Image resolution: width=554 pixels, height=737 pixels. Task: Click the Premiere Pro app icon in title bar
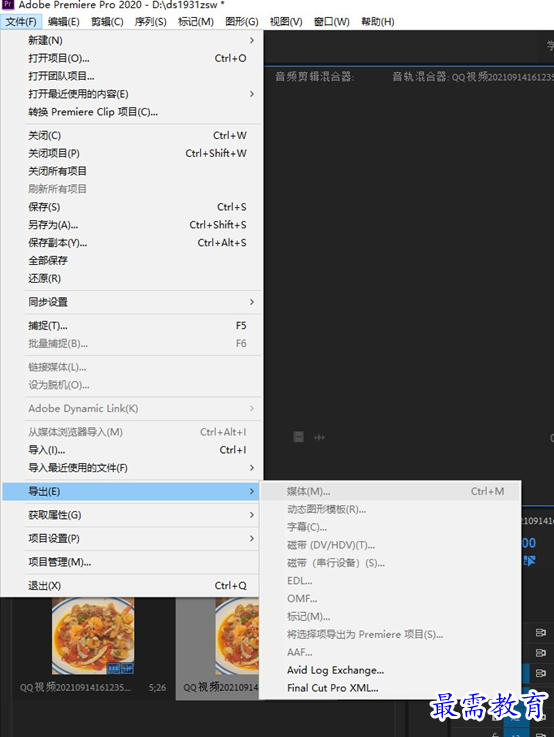[8, 5]
